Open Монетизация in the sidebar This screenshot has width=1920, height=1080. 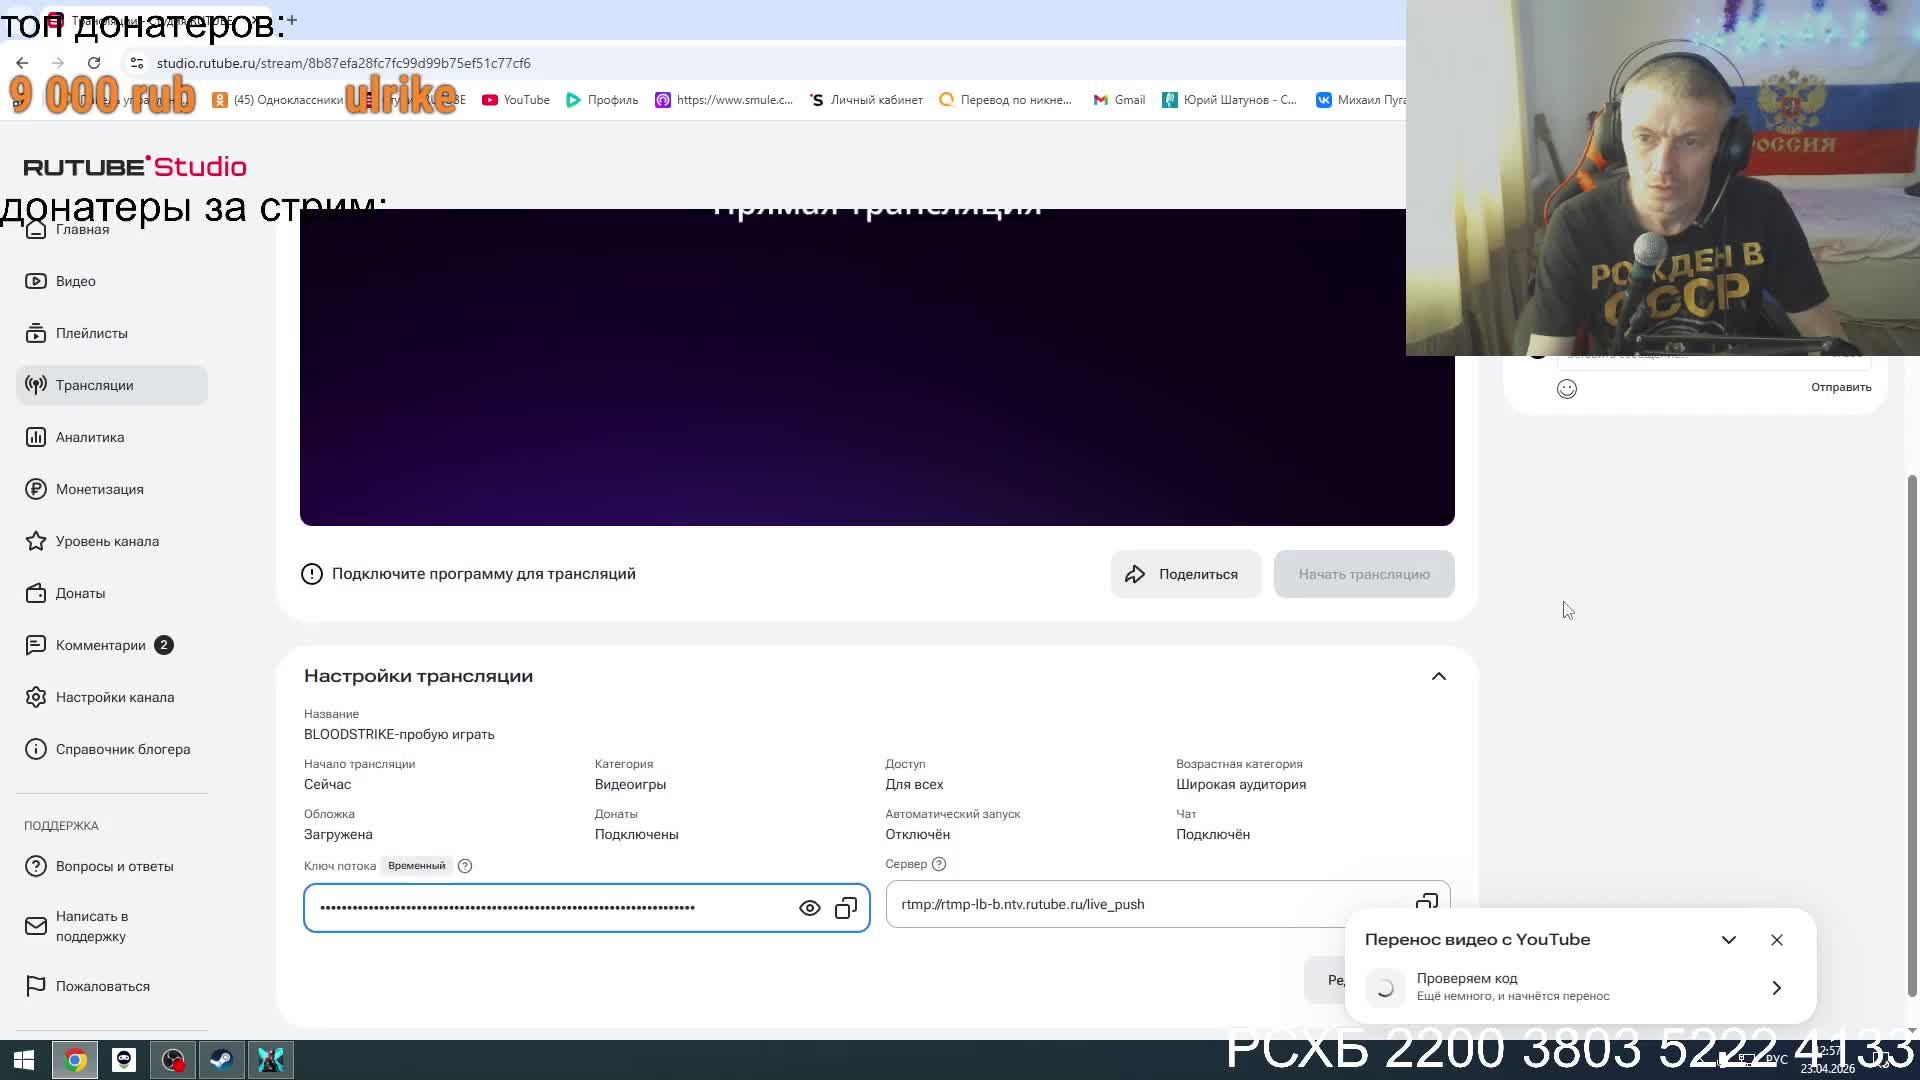click(x=99, y=489)
